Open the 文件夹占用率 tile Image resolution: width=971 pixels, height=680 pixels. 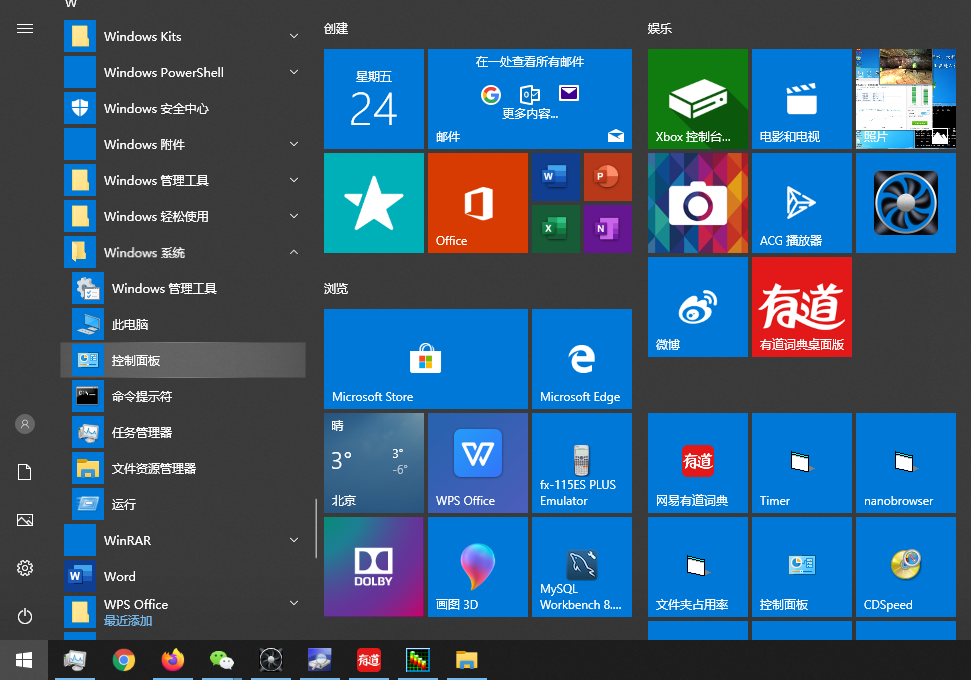coord(698,567)
